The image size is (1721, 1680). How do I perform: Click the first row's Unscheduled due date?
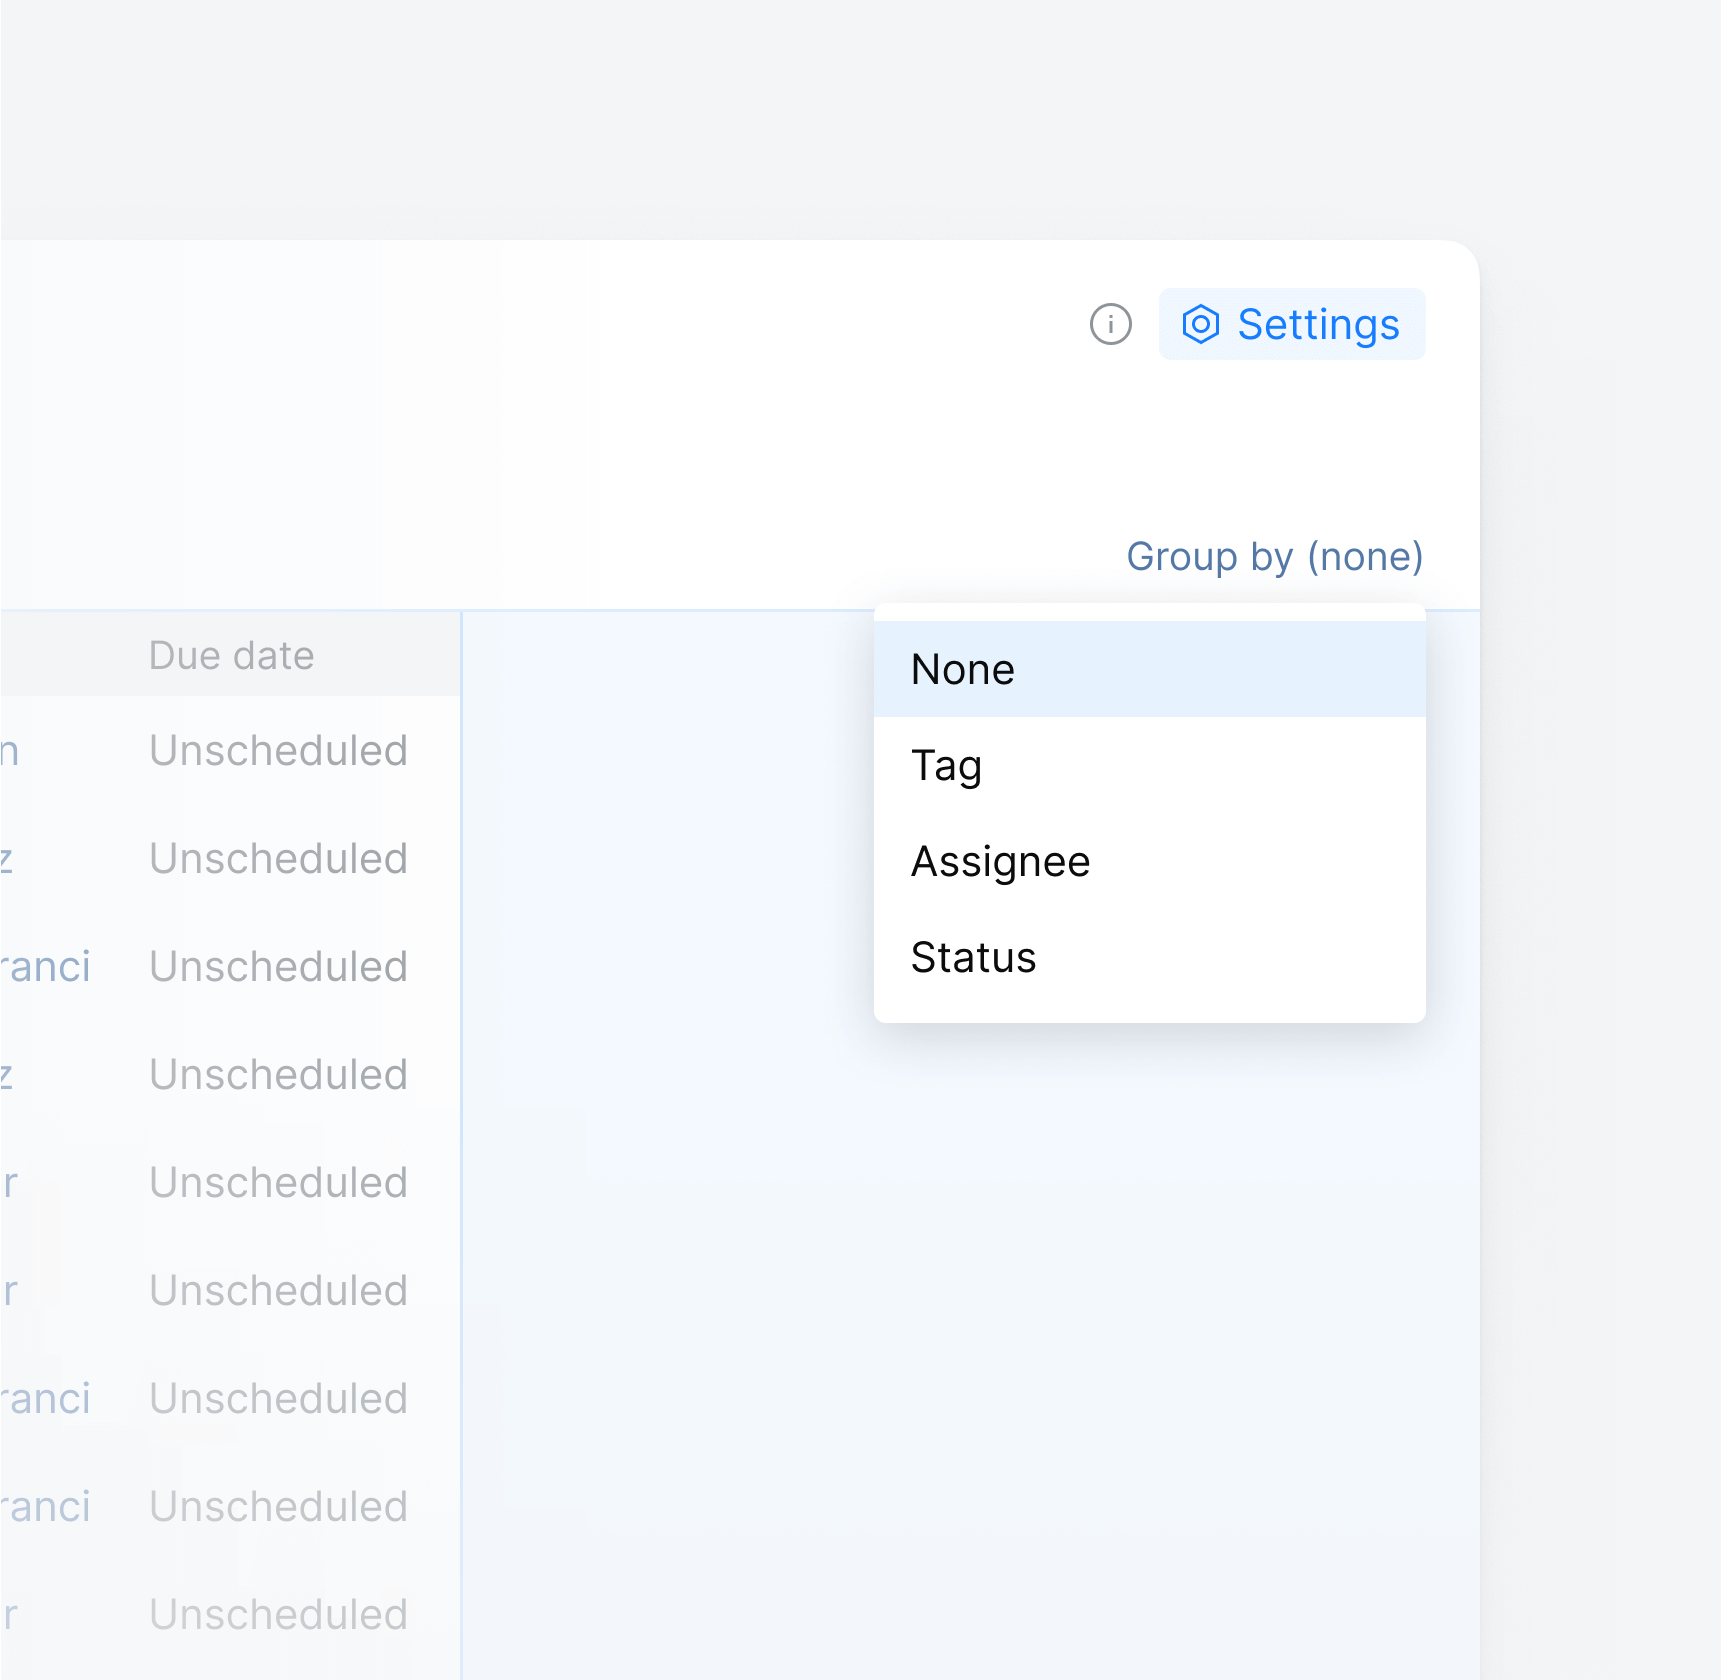pyautogui.click(x=278, y=751)
